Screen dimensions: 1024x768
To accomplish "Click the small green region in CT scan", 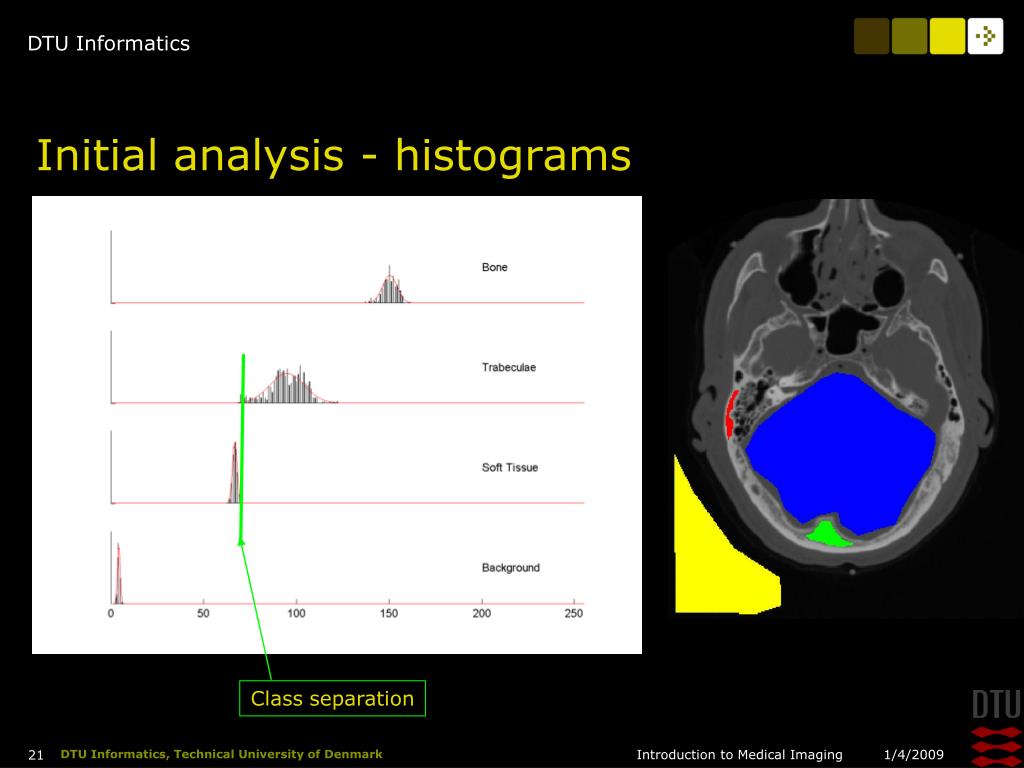I will click(827, 534).
